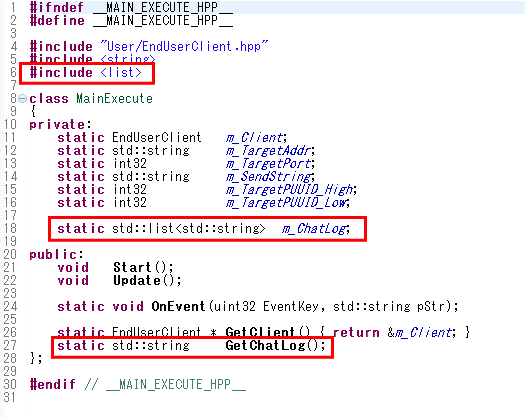The image size is (525, 418).
Task: Click the m_TargetAddr field name
Action: click(270, 151)
